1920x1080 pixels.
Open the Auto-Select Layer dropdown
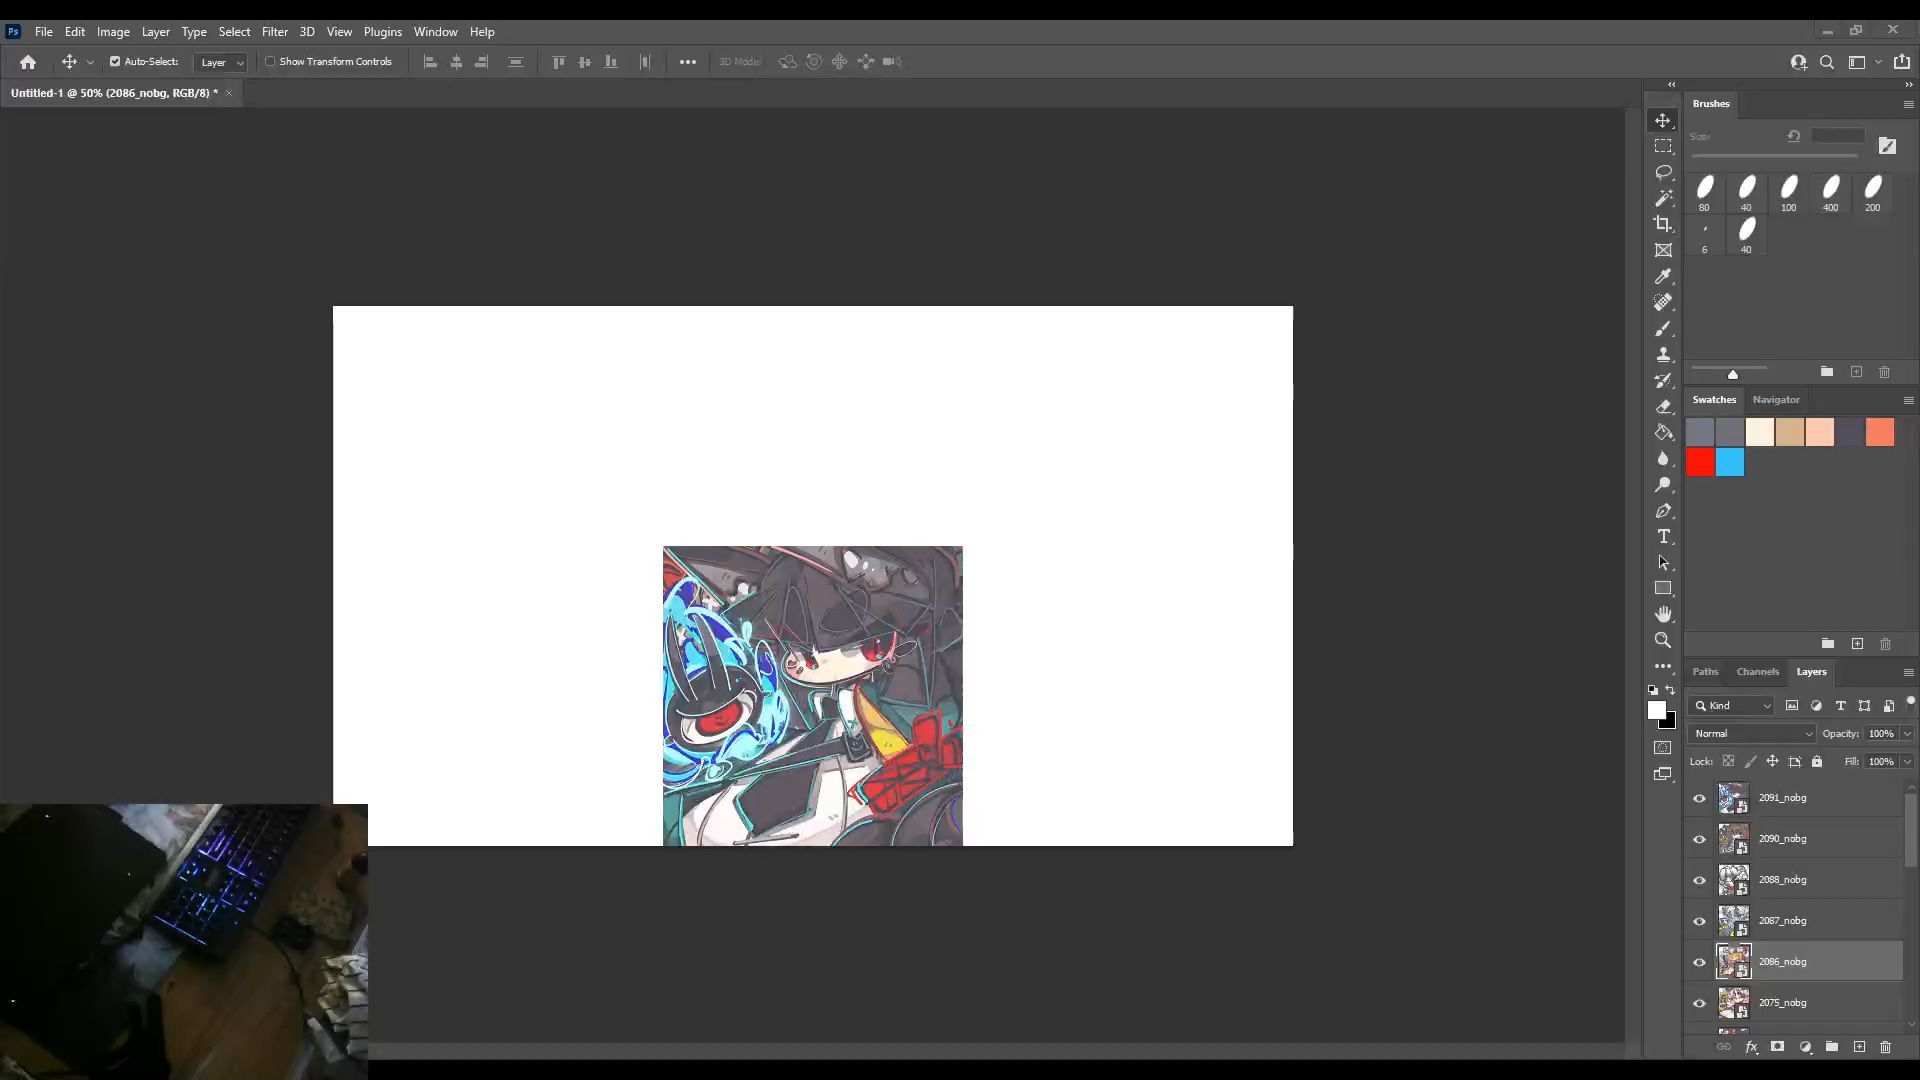[221, 62]
